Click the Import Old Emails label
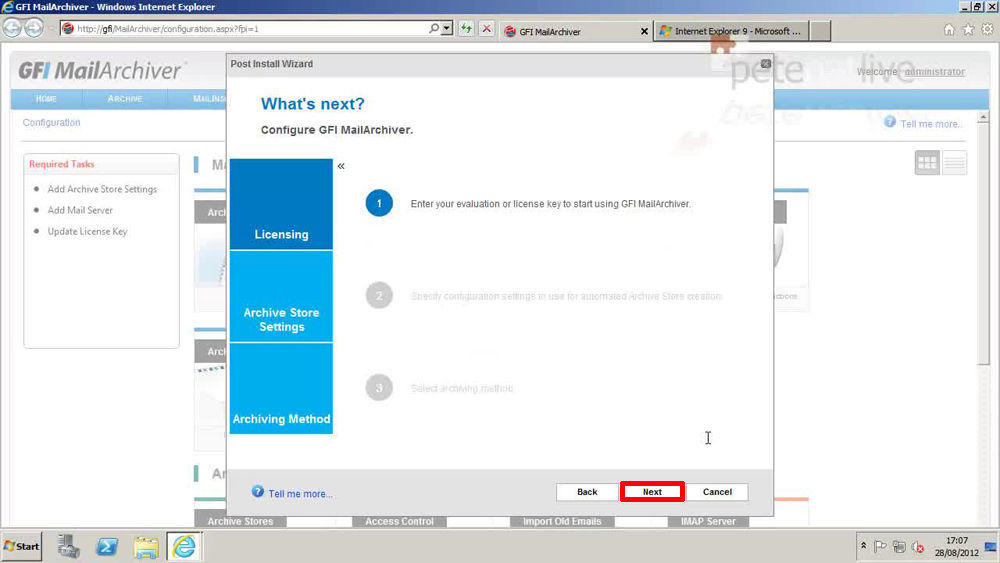The width and height of the screenshot is (1000, 563). tap(562, 521)
